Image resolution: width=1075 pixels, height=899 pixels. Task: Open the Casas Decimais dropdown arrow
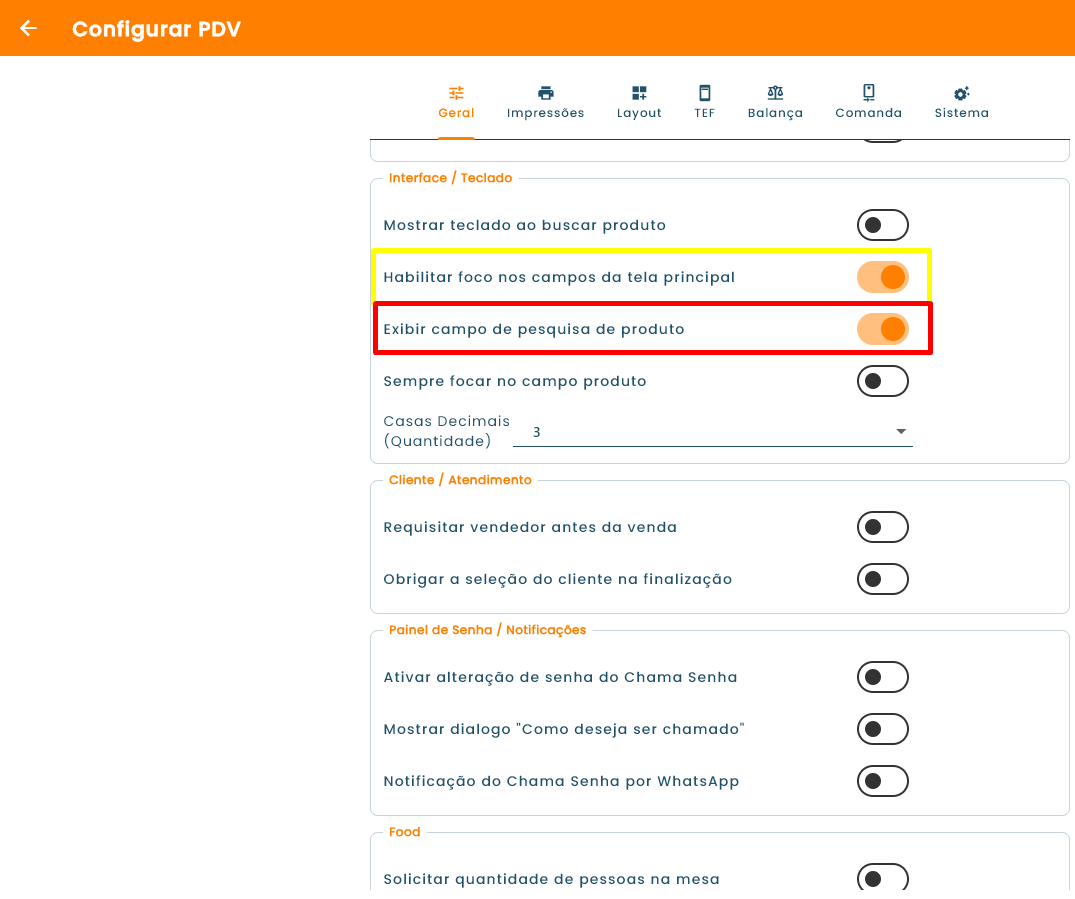(901, 431)
